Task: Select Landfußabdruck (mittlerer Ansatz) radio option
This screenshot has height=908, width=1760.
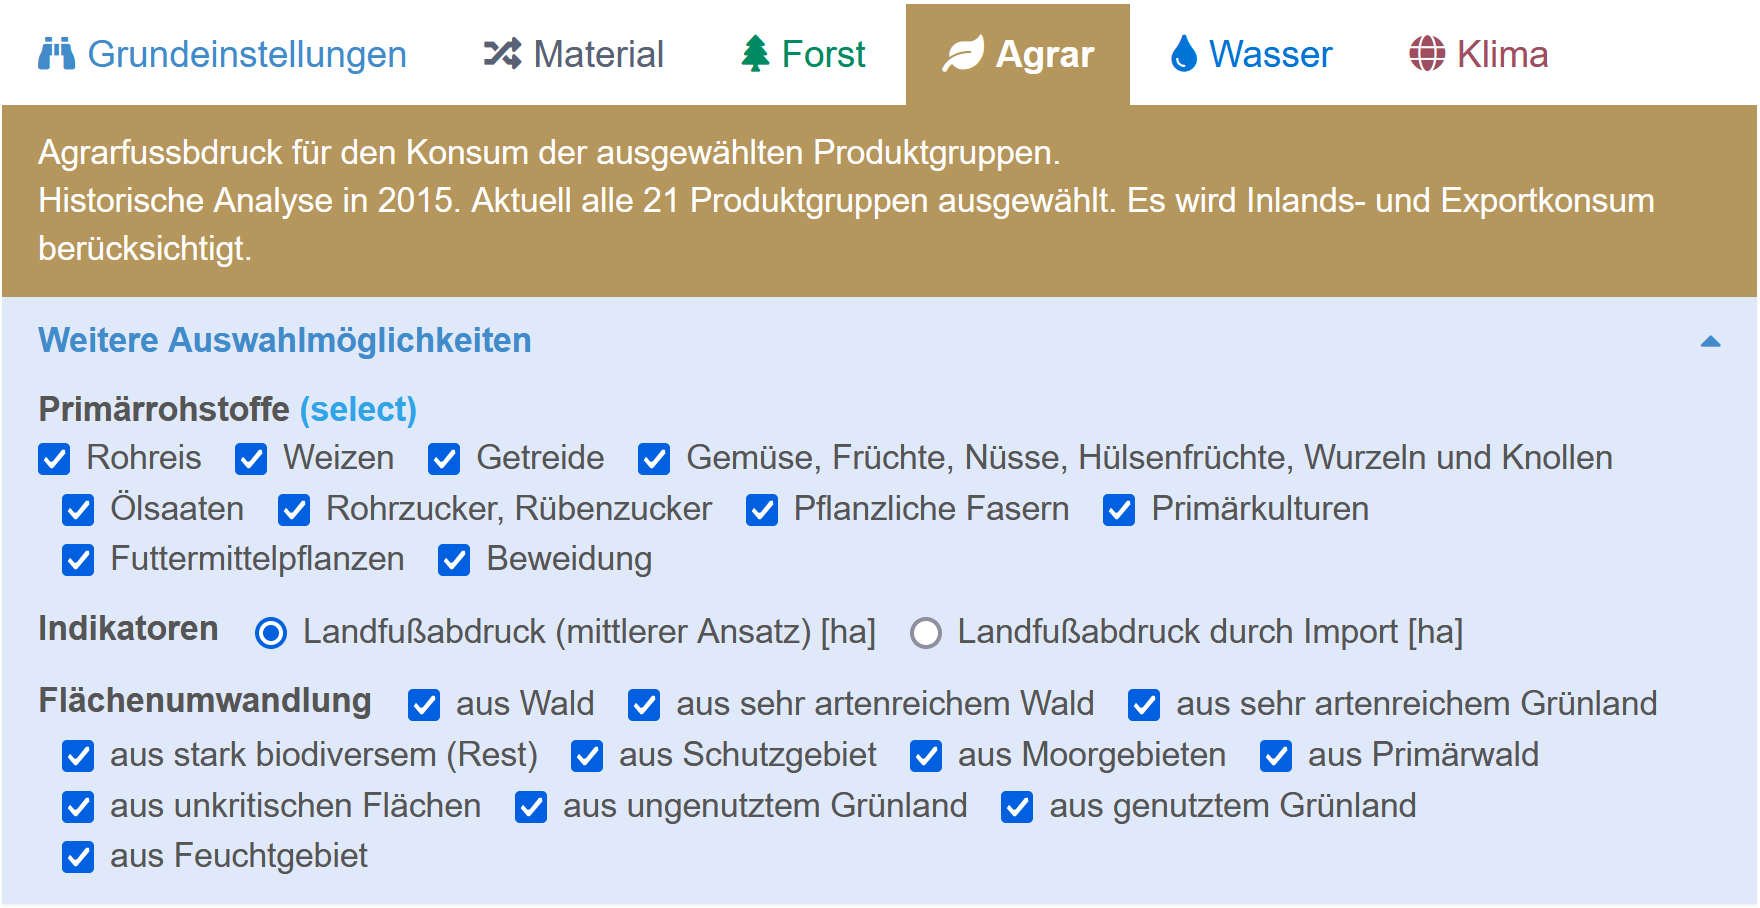Action: click(x=271, y=633)
